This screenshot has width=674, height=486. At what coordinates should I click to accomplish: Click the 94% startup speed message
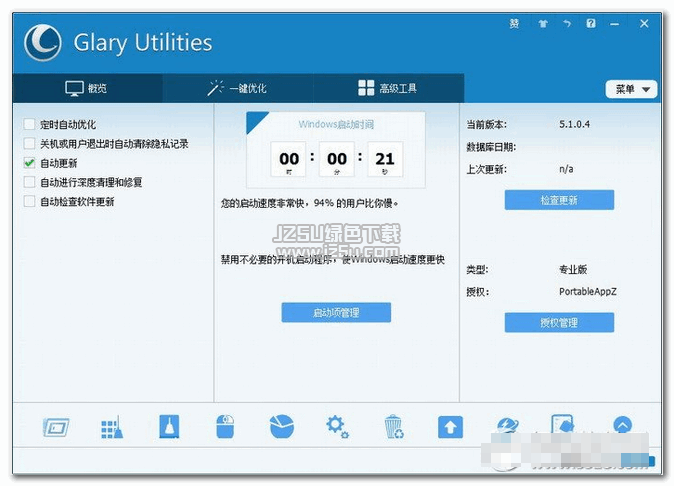309,203
